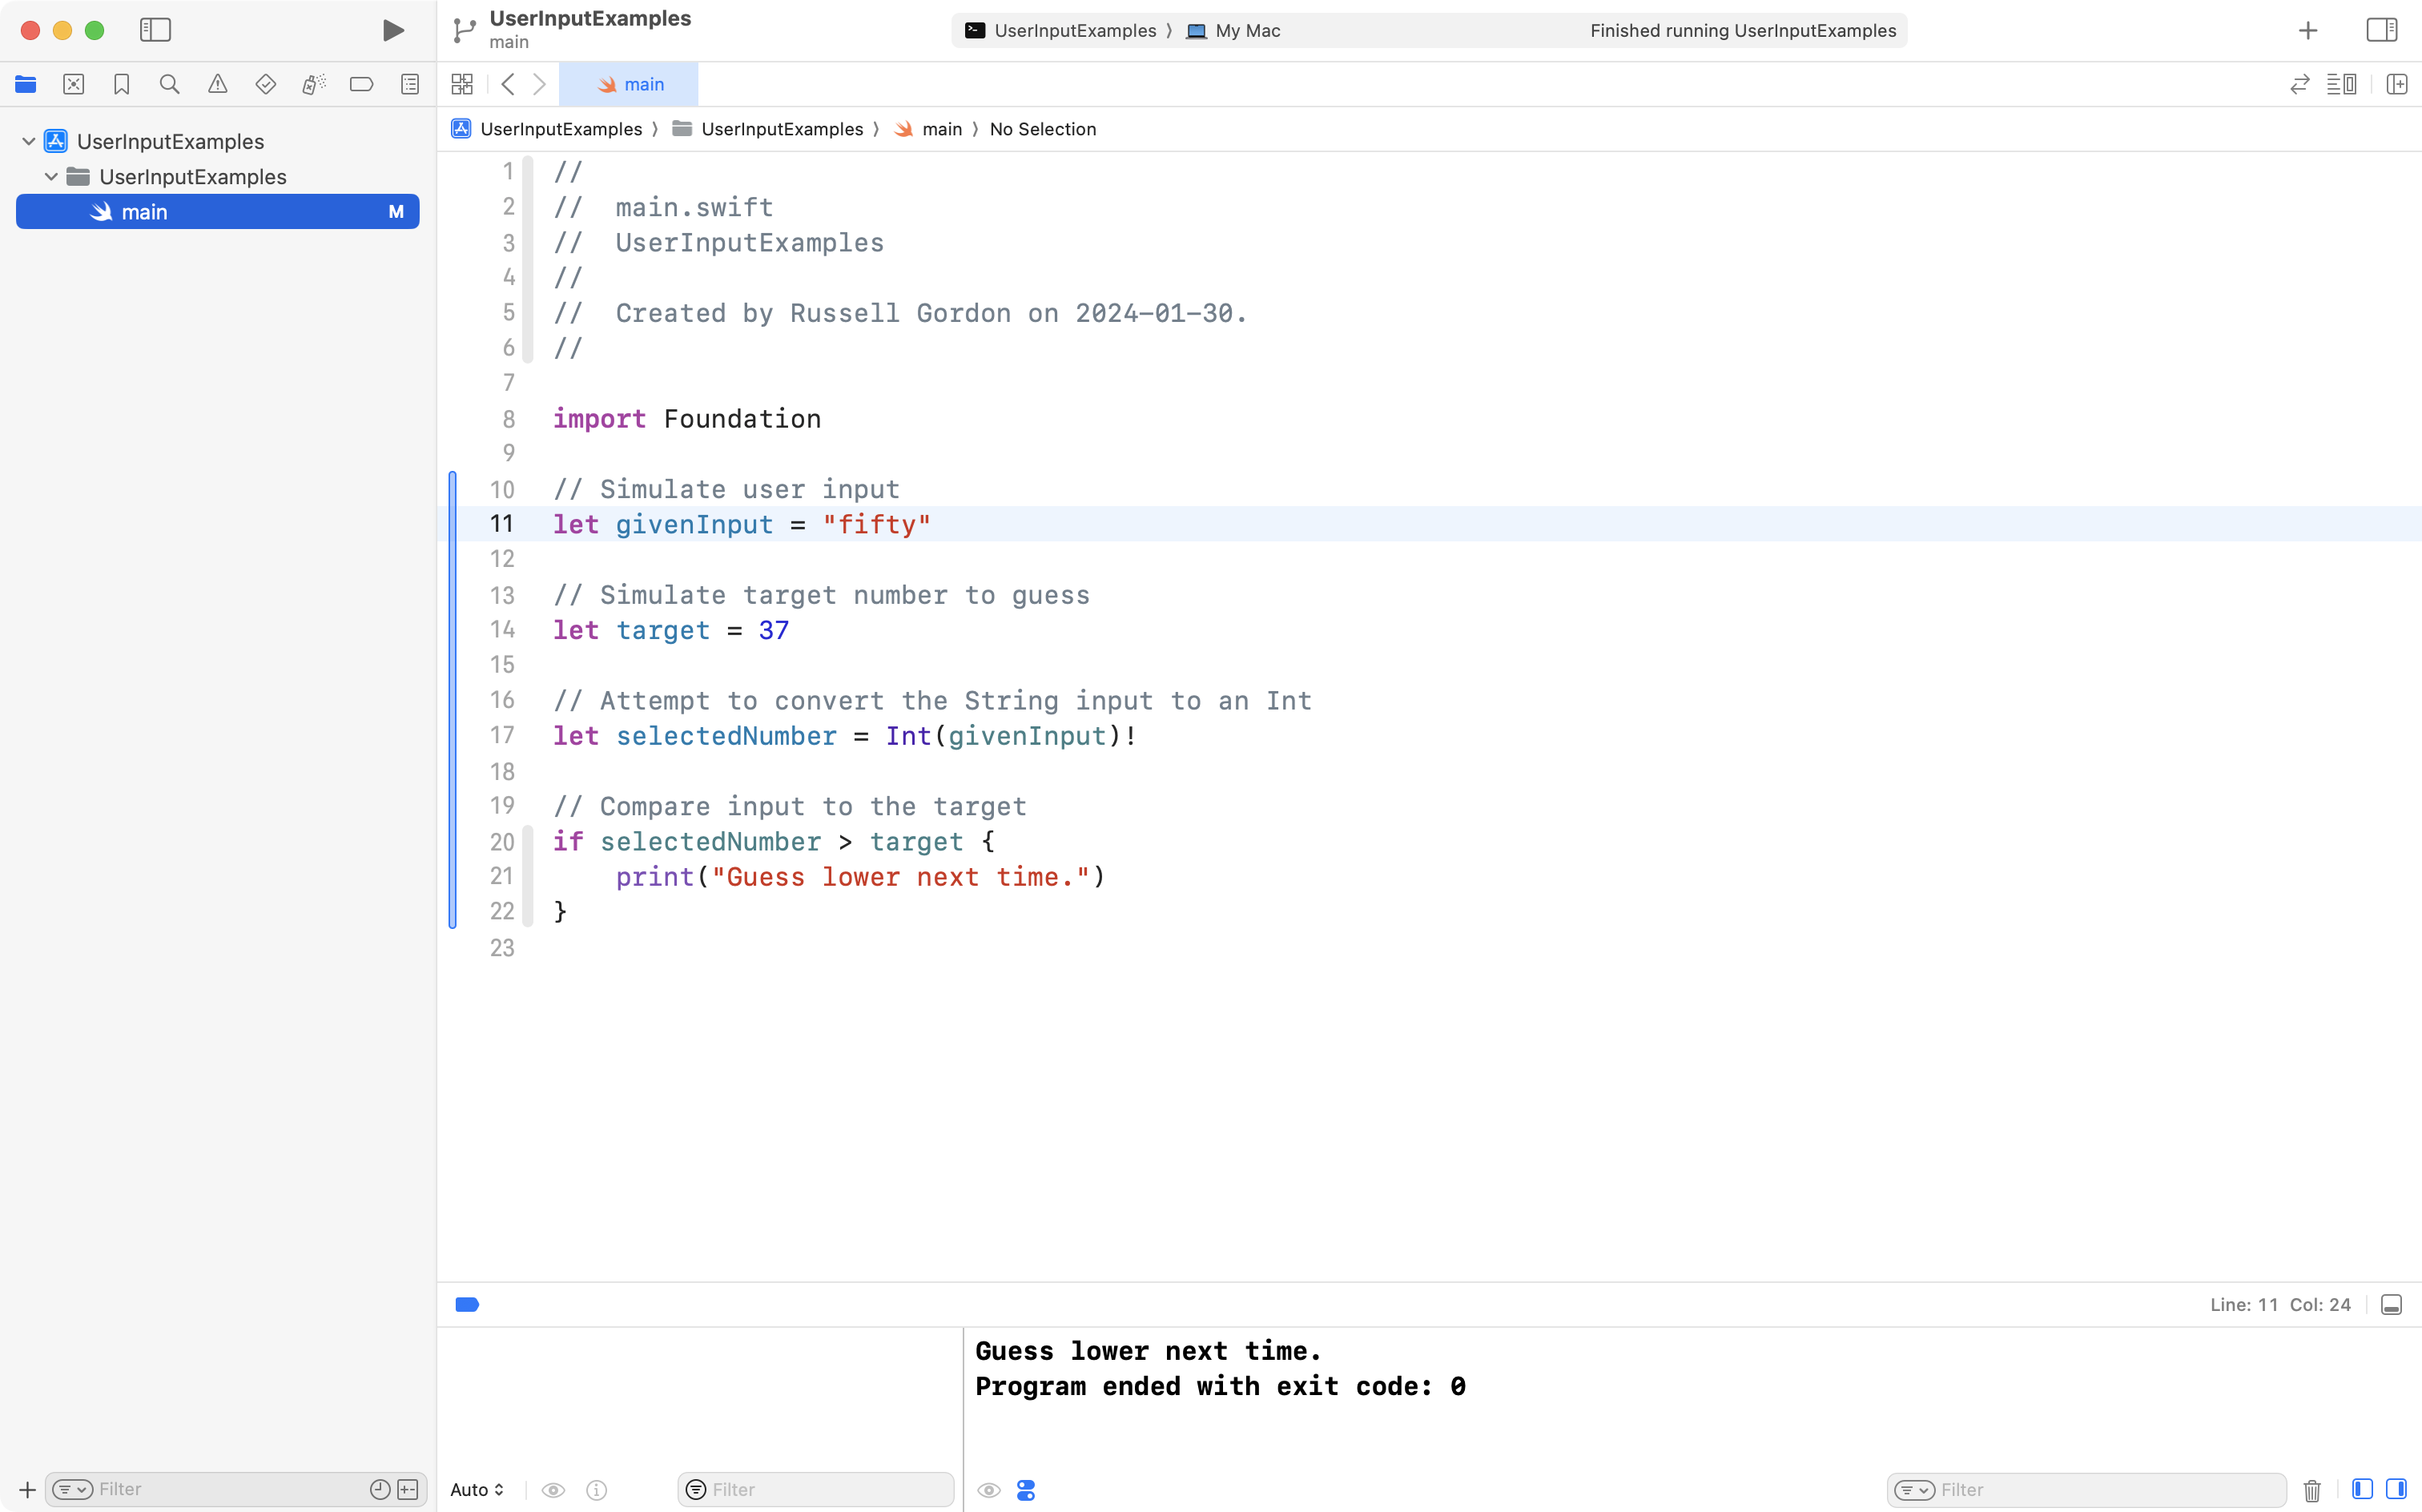Open the code review comparison view
Screen dimensions: 2422x1512
click(x=2299, y=84)
